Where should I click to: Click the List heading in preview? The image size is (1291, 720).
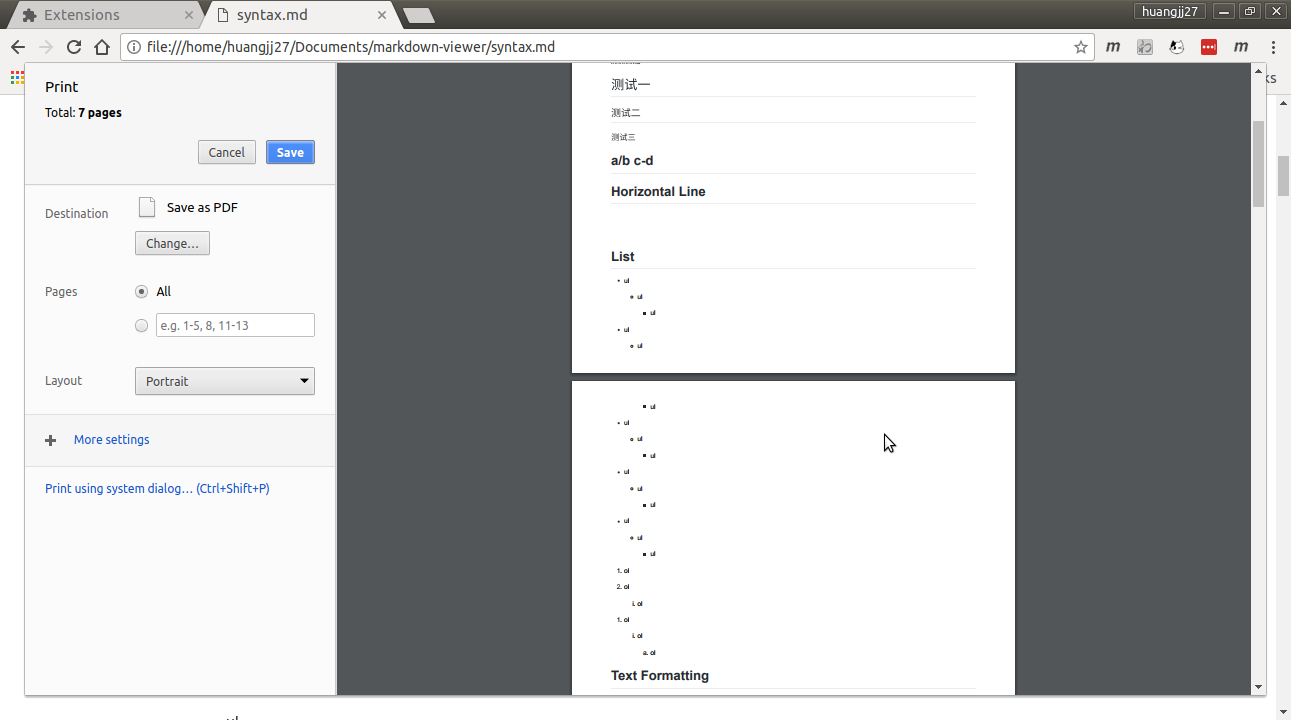click(623, 257)
